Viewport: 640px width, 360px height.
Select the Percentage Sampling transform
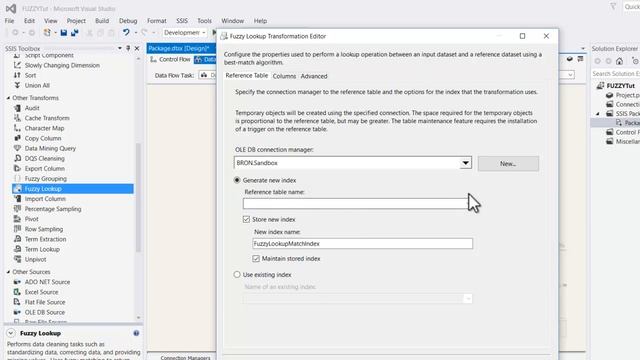click(53, 209)
